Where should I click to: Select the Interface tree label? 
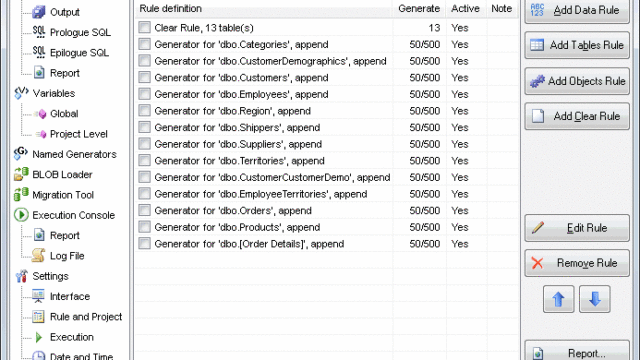[x=70, y=296]
